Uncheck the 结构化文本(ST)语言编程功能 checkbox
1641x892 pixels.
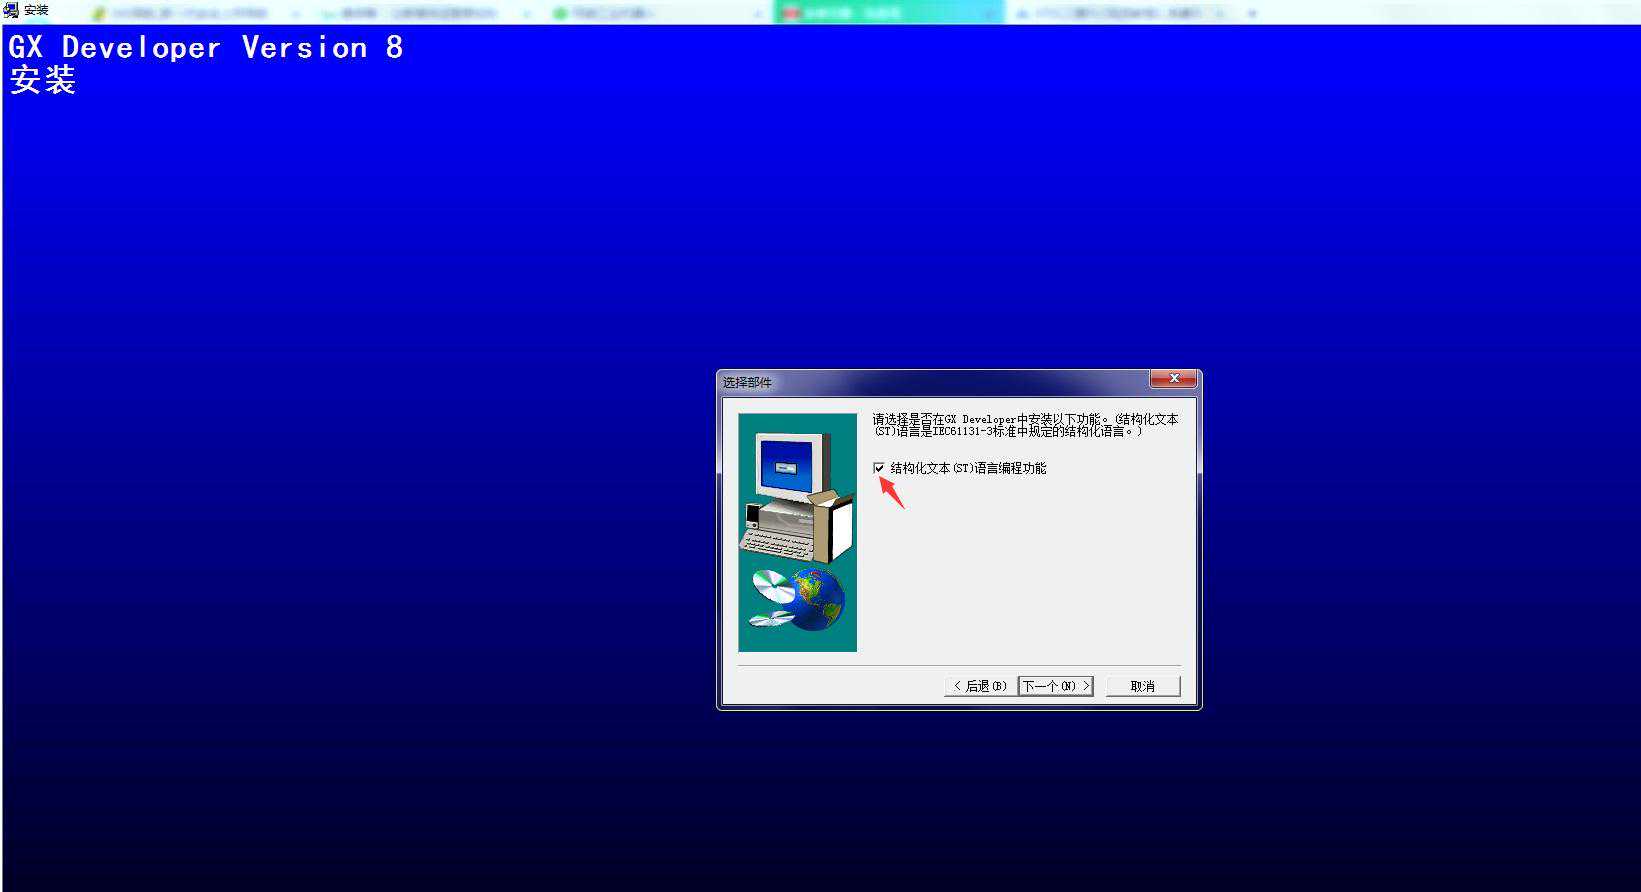tap(879, 468)
